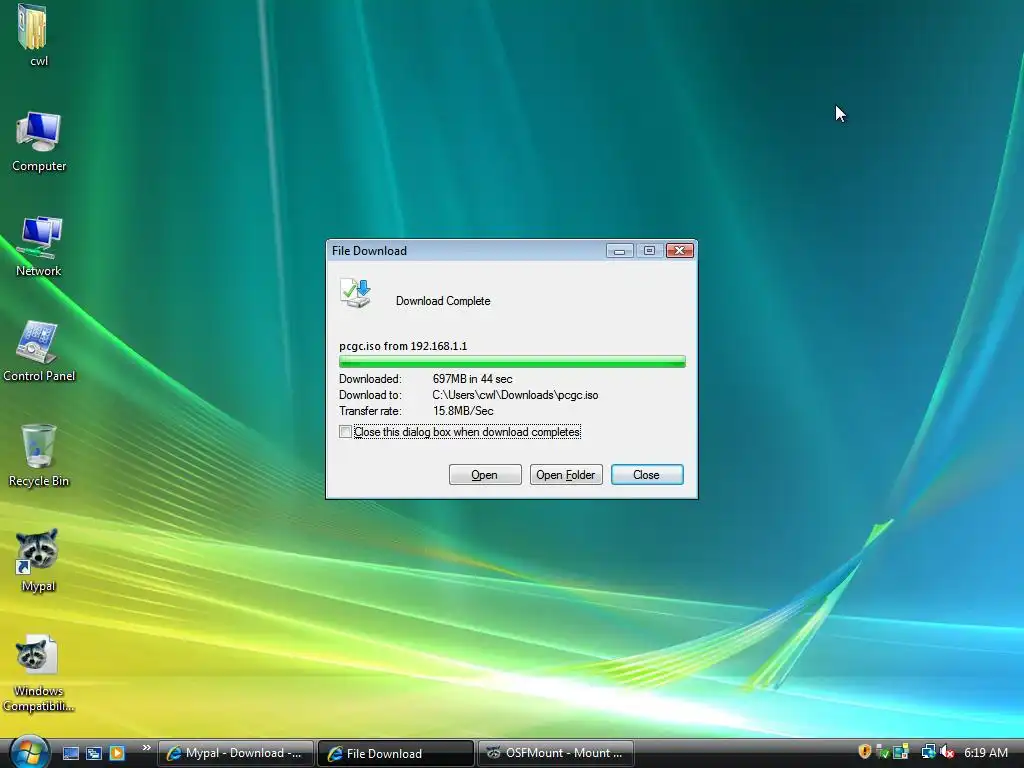Viewport: 1024px width, 768px height.
Task: Click the Show Desktop quick launch icon
Action: [71, 753]
